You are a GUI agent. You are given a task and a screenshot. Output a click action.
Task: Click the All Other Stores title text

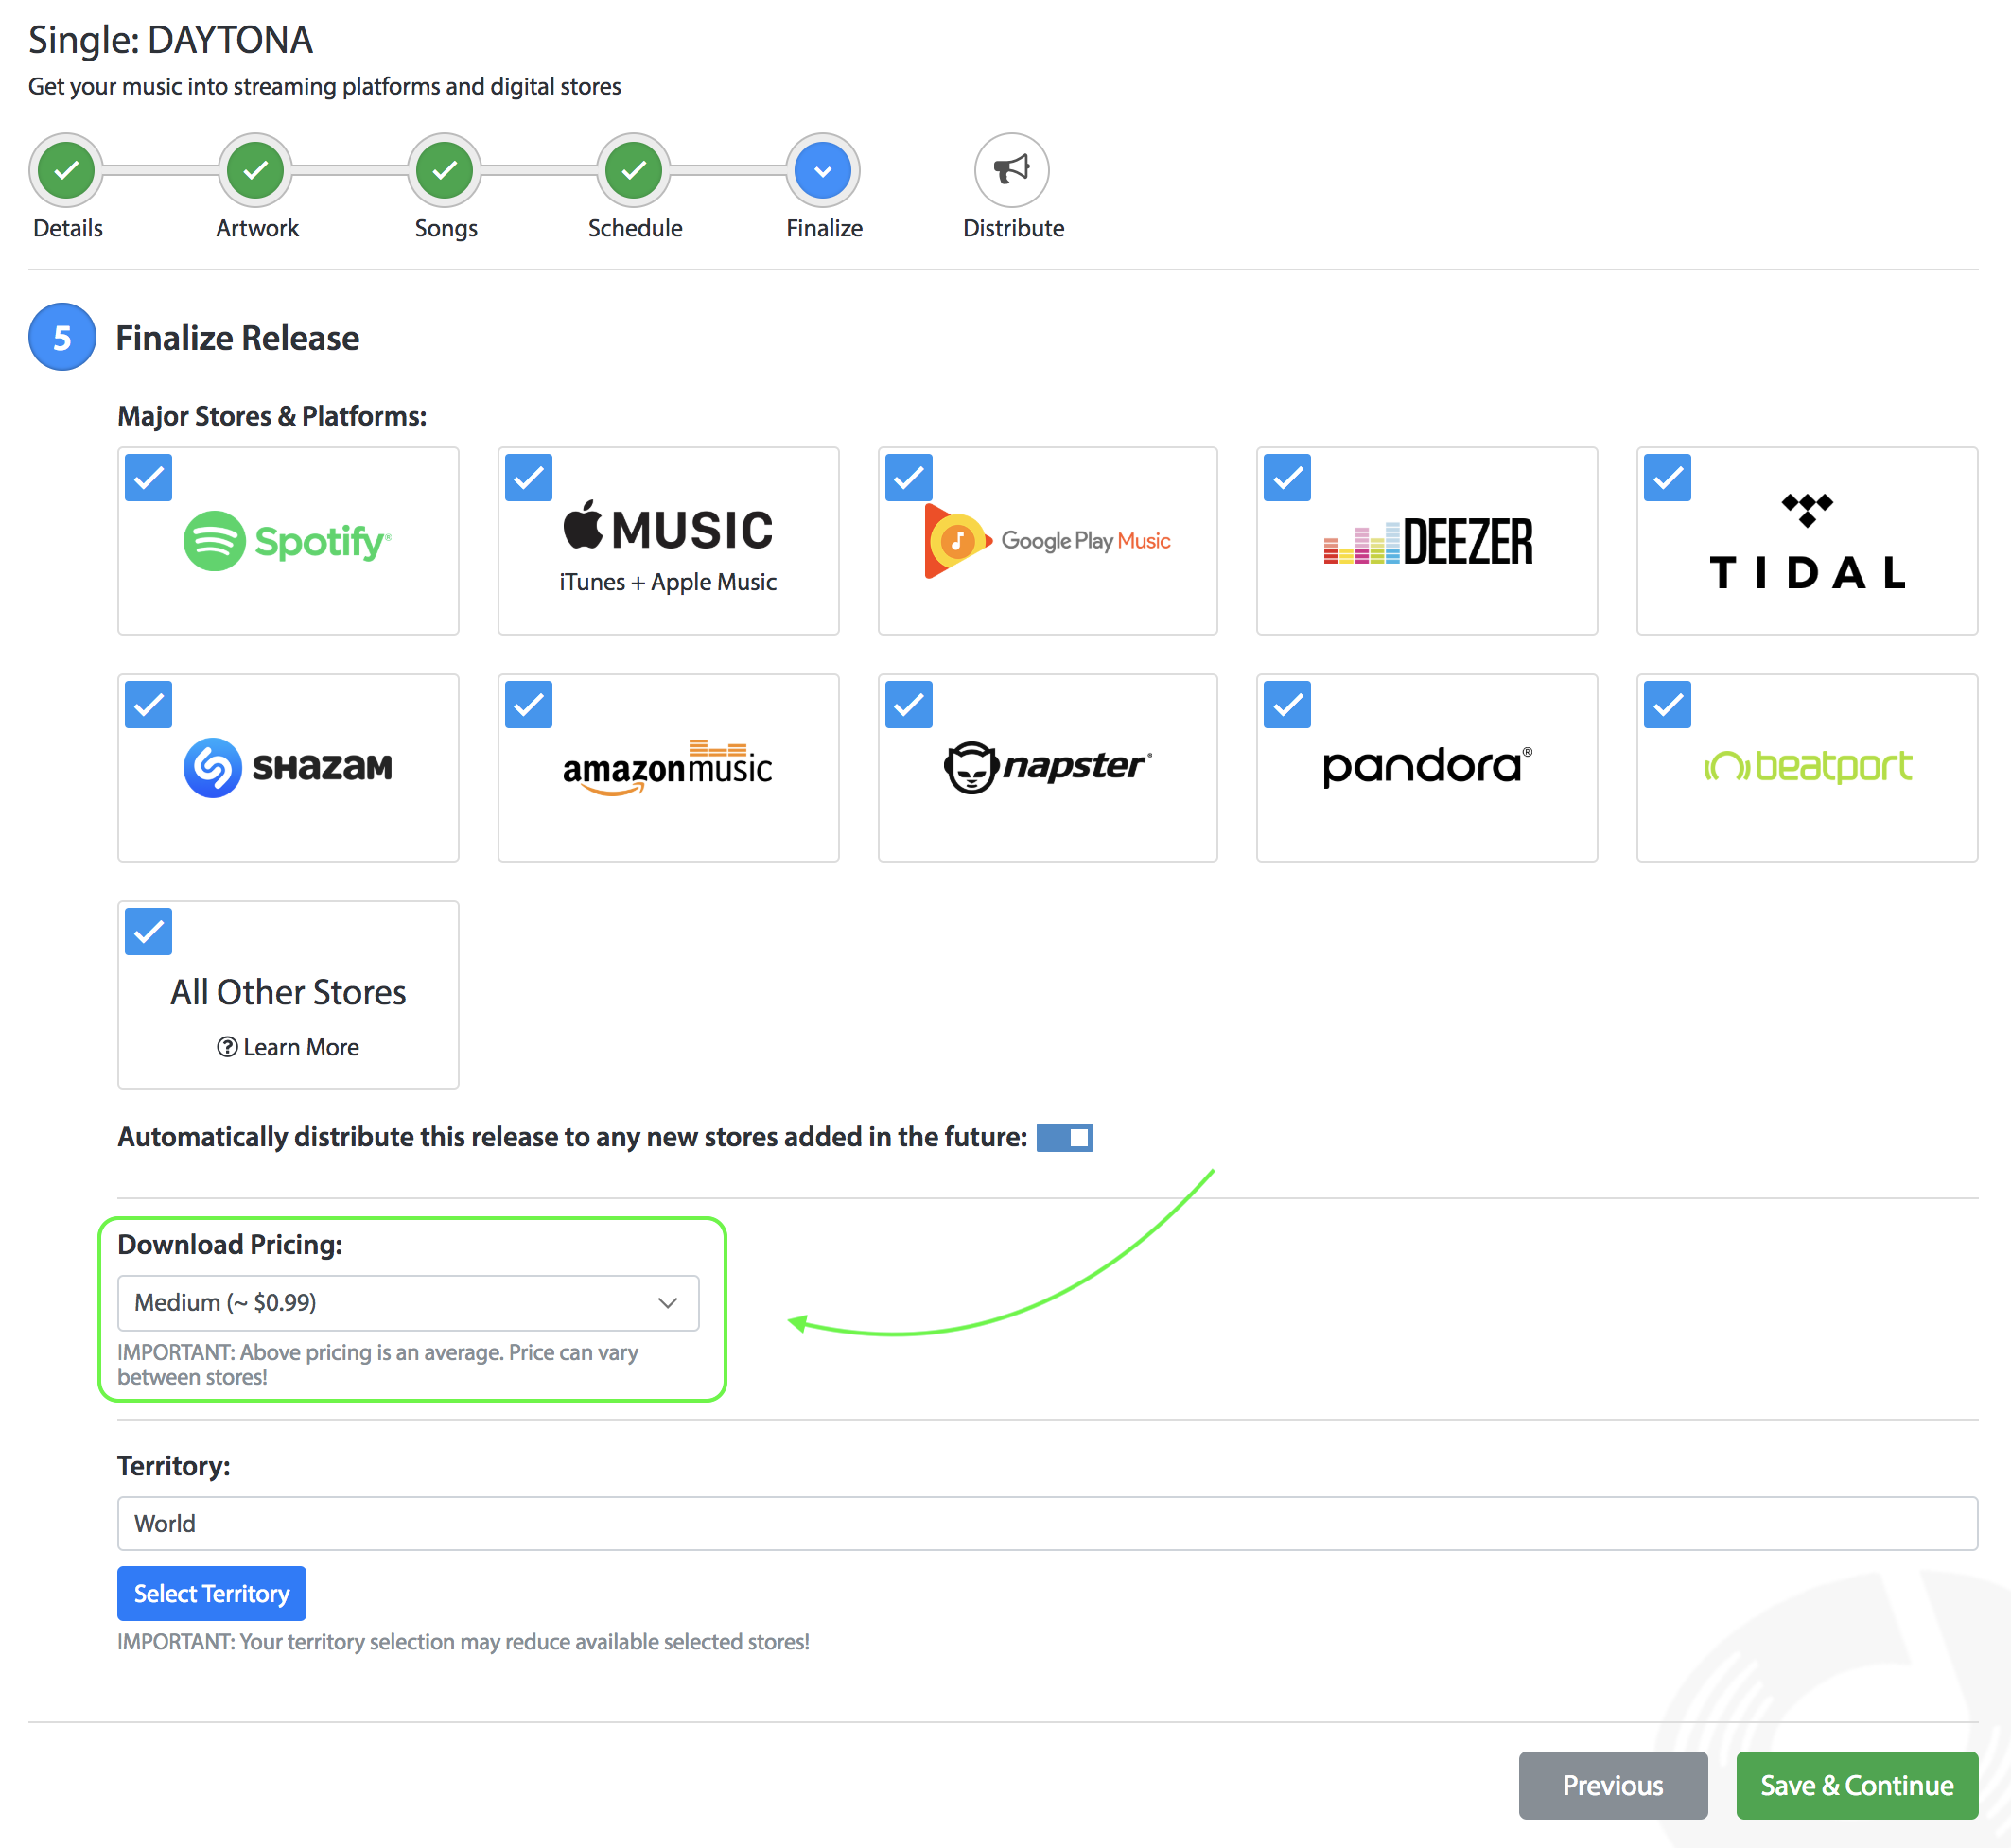(288, 992)
